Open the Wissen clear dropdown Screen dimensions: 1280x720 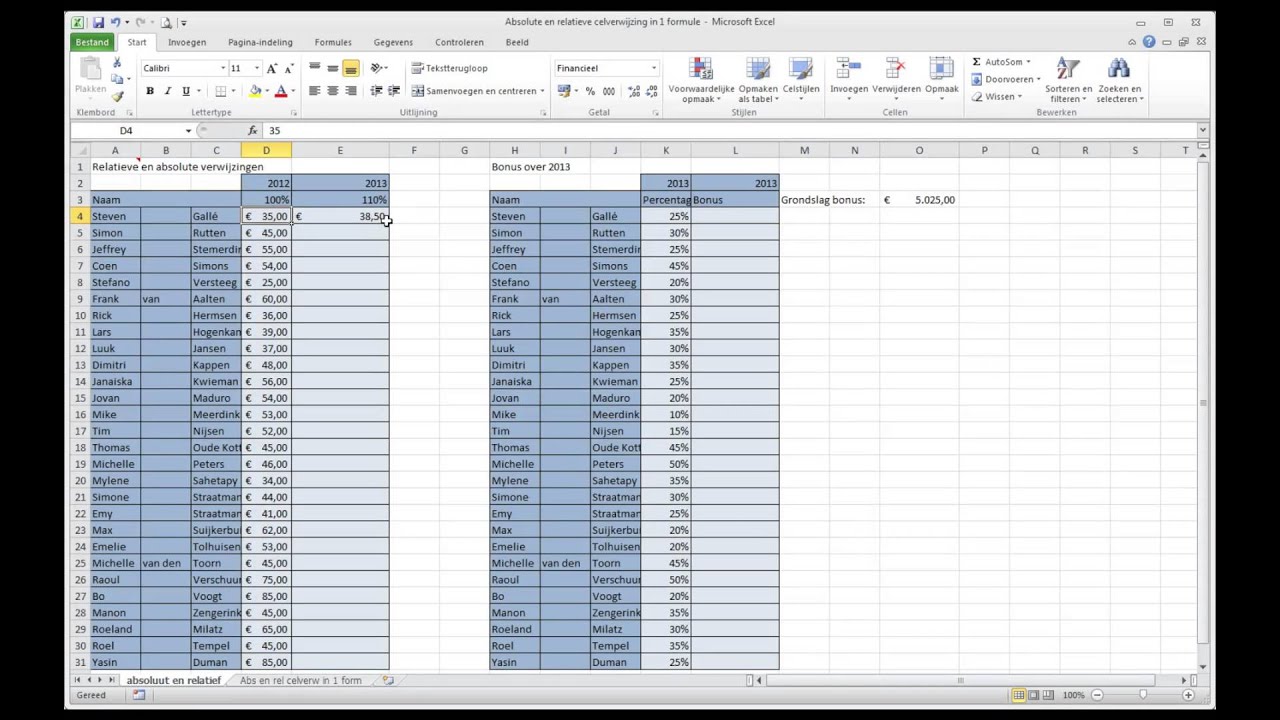click(x=997, y=97)
